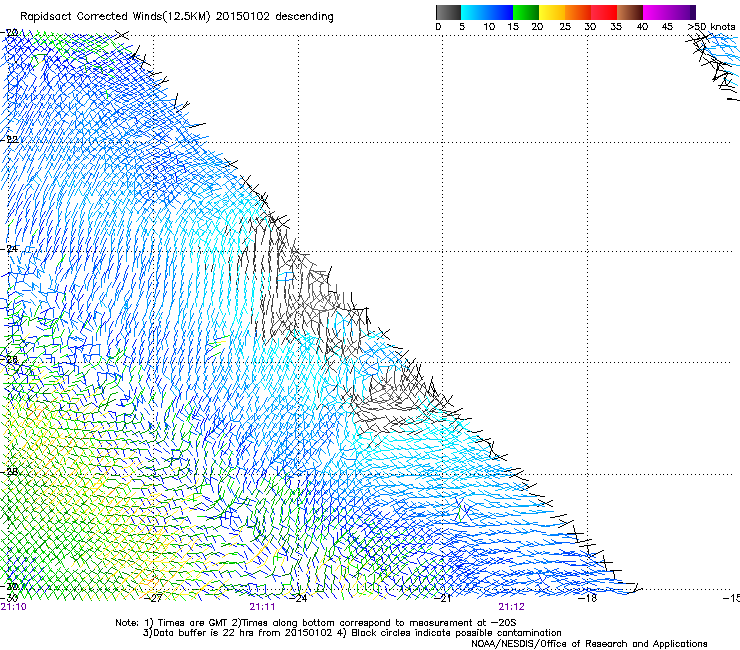
Task: Click the -21 longitude axis label
Action: coord(443,599)
